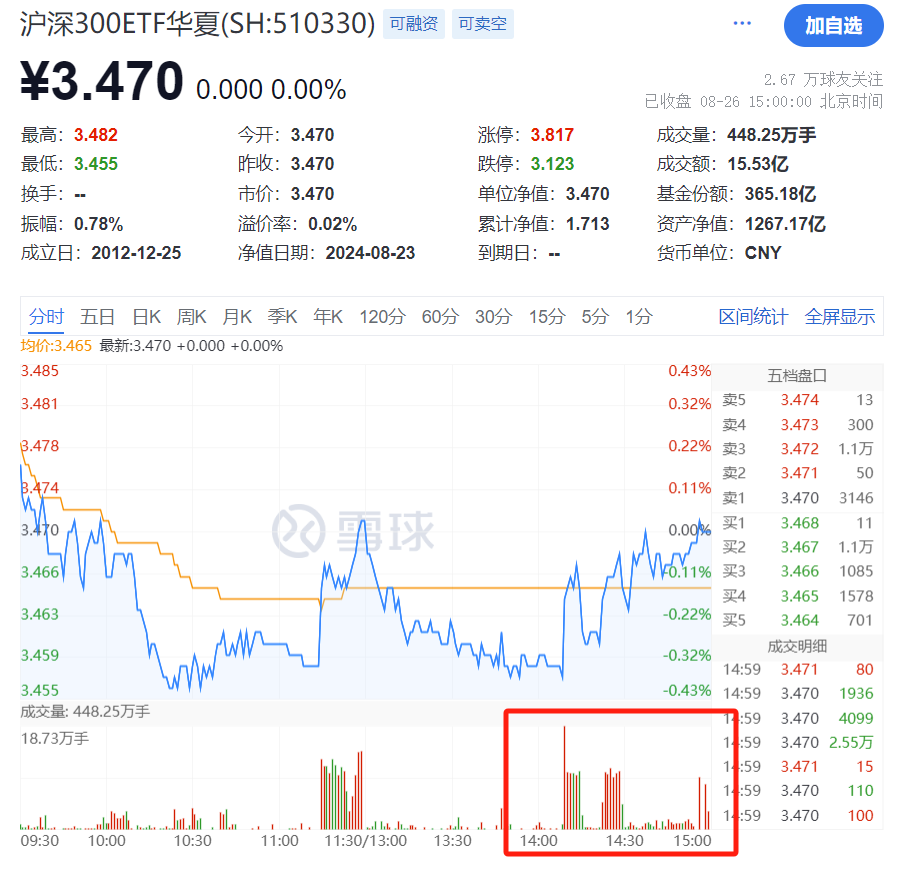Open the 季K chart tab
The height and width of the screenshot is (874, 910).
[282, 317]
